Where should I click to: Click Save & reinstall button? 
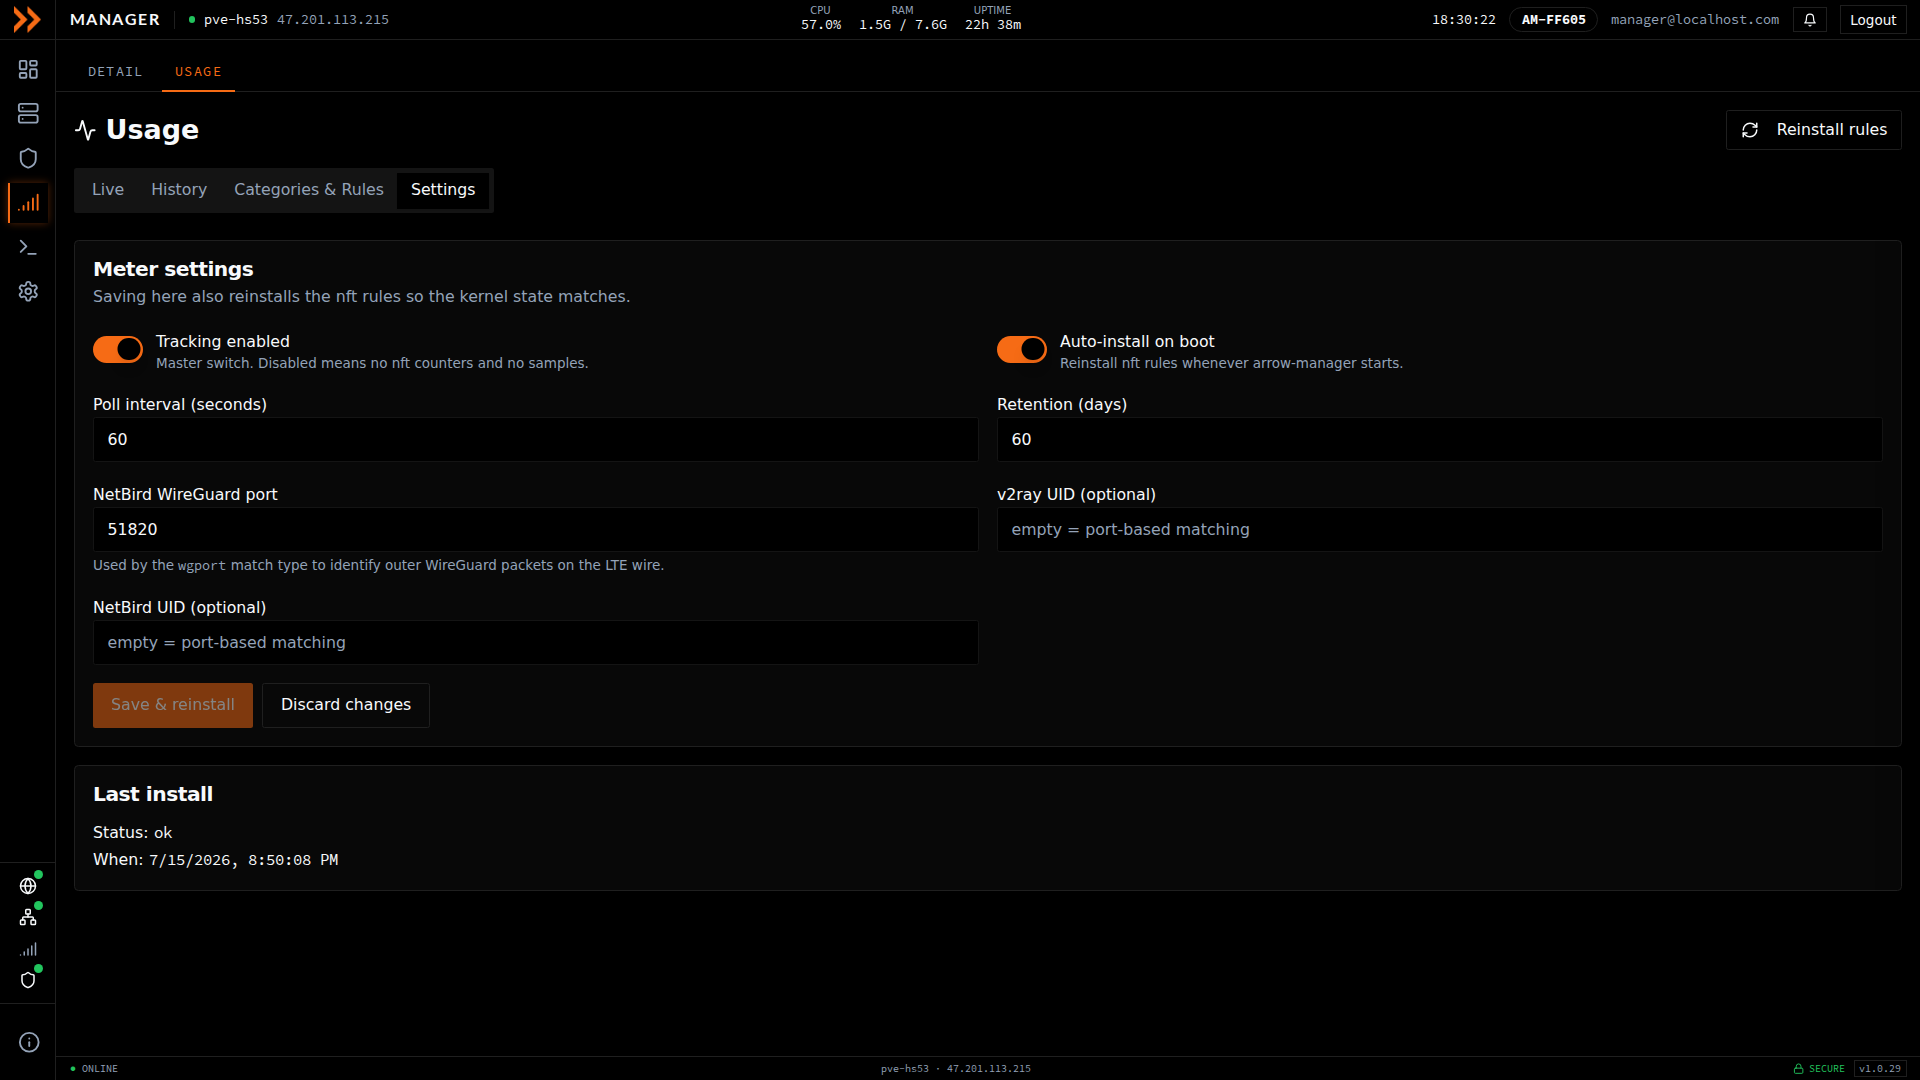pyautogui.click(x=173, y=705)
